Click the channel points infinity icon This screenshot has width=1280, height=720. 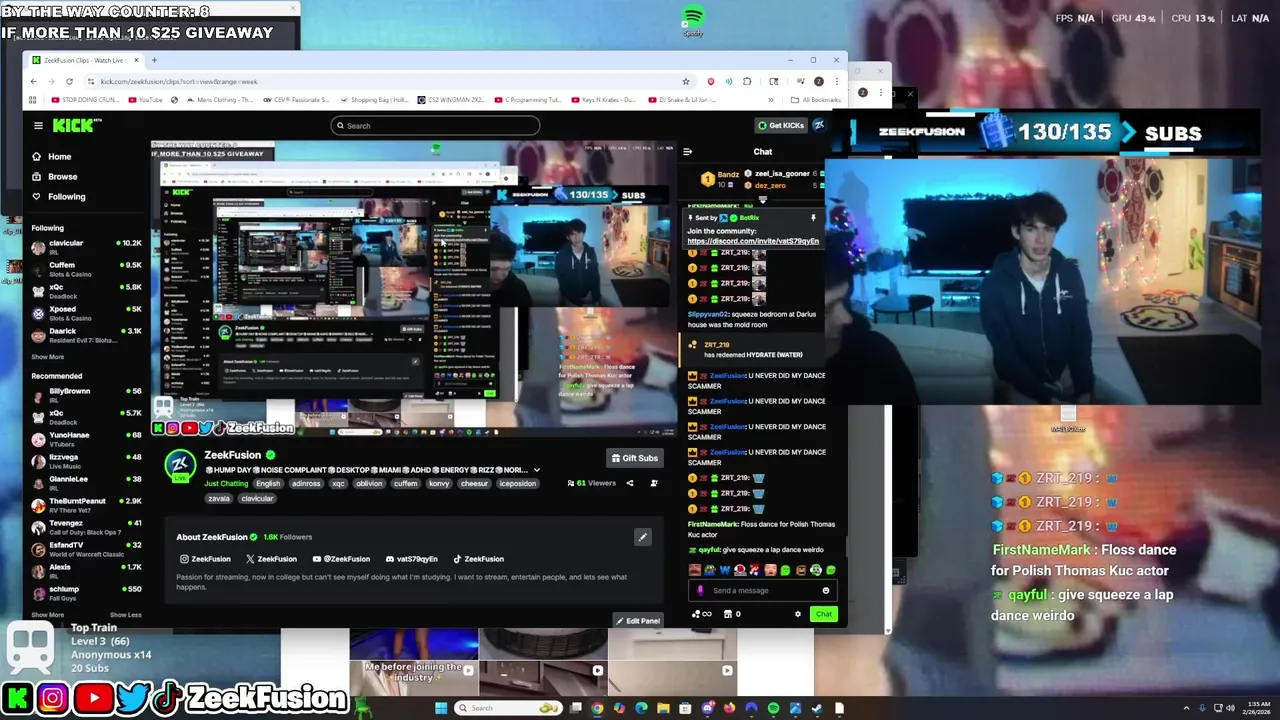click(701, 614)
